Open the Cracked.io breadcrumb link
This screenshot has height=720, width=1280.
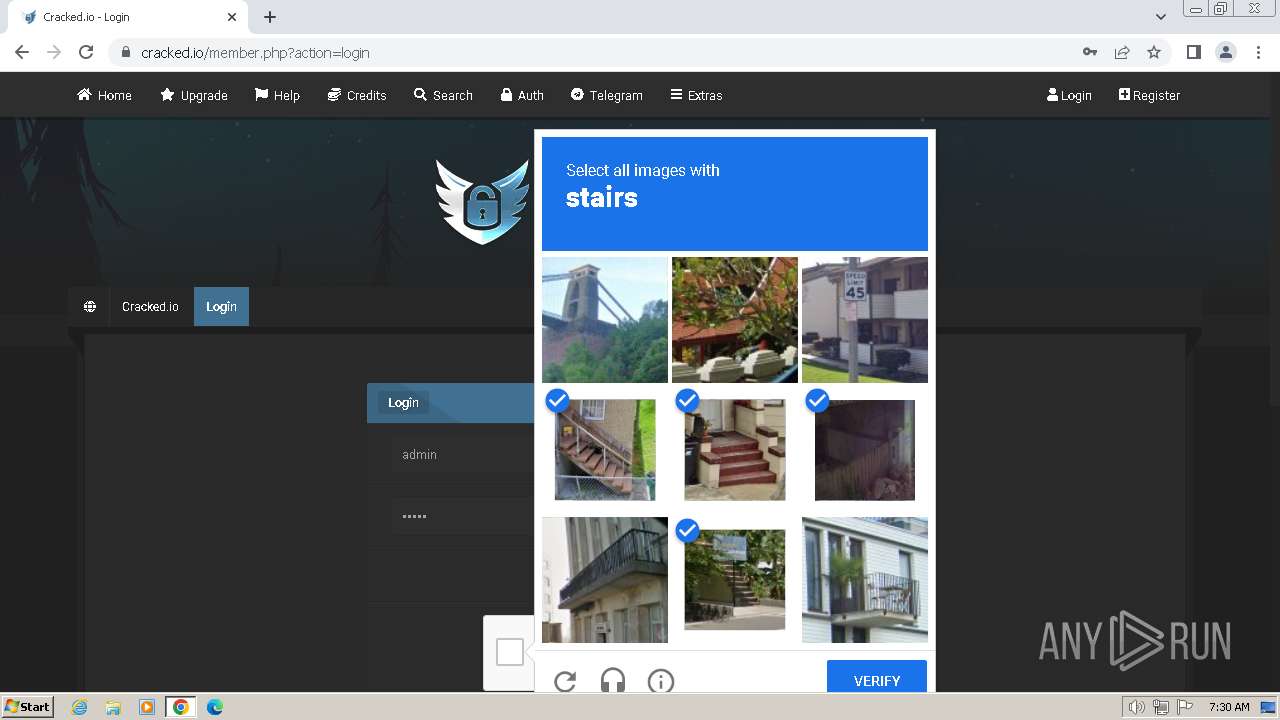[x=150, y=306]
